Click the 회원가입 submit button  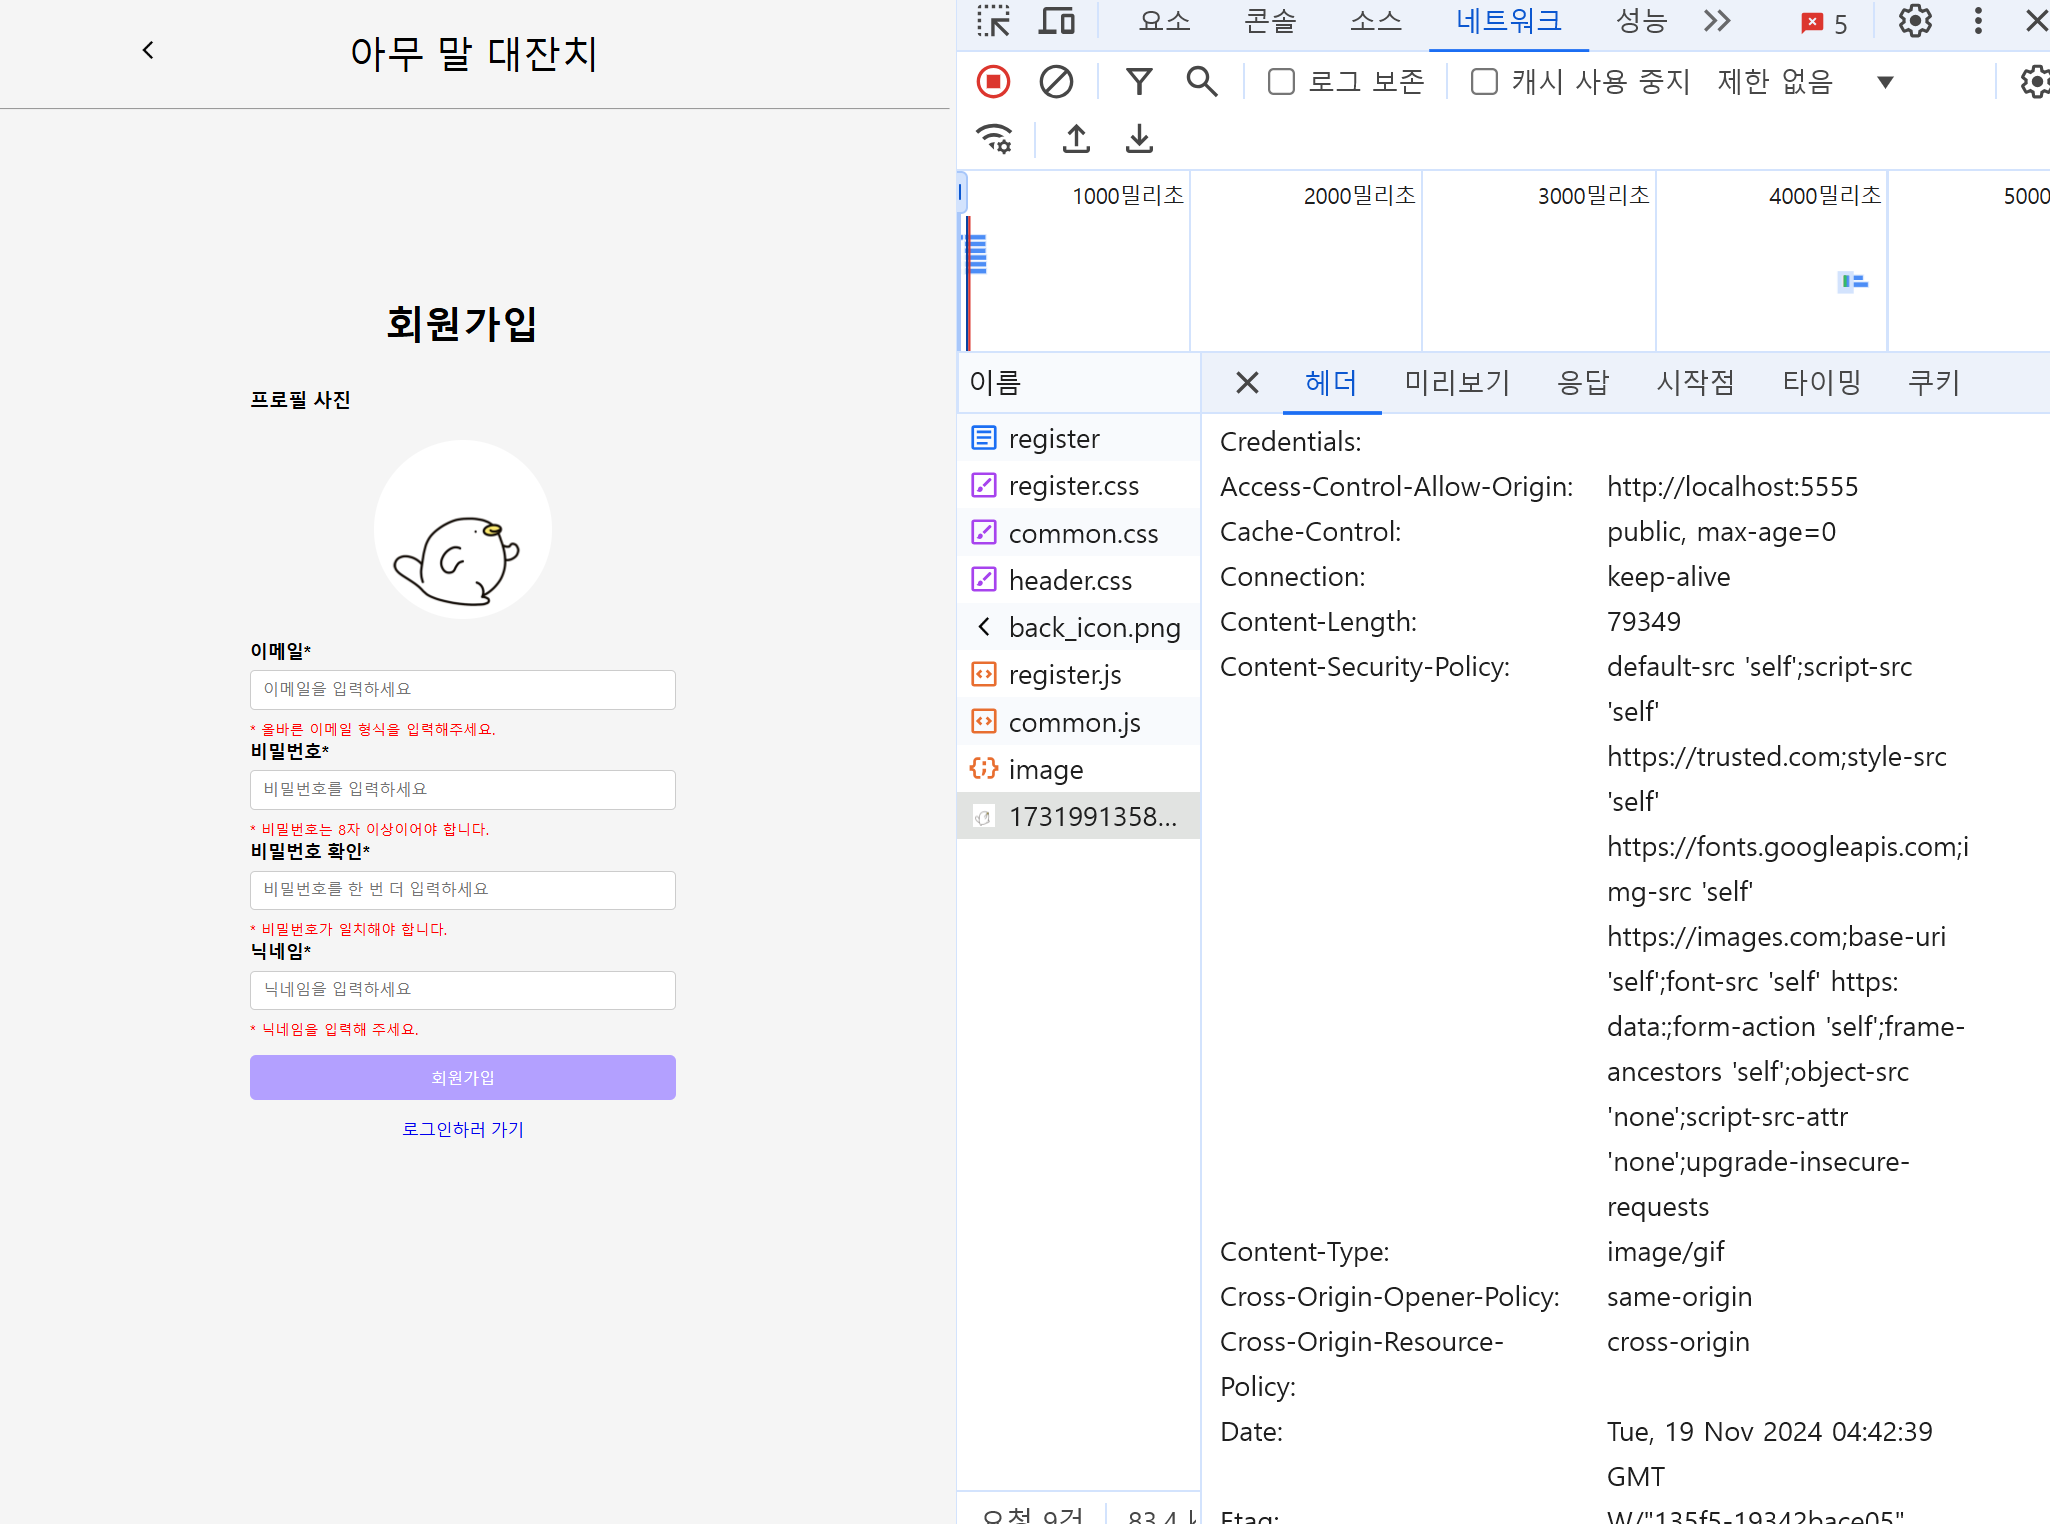click(x=462, y=1078)
